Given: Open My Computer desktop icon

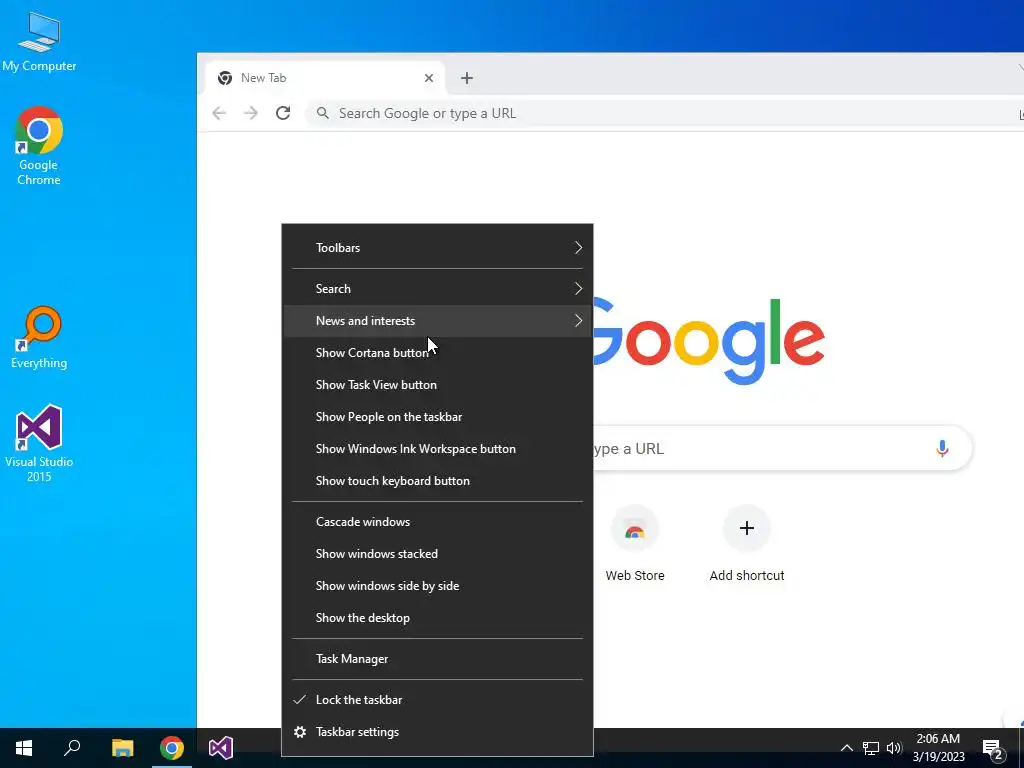Looking at the screenshot, I should [x=39, y=41].
